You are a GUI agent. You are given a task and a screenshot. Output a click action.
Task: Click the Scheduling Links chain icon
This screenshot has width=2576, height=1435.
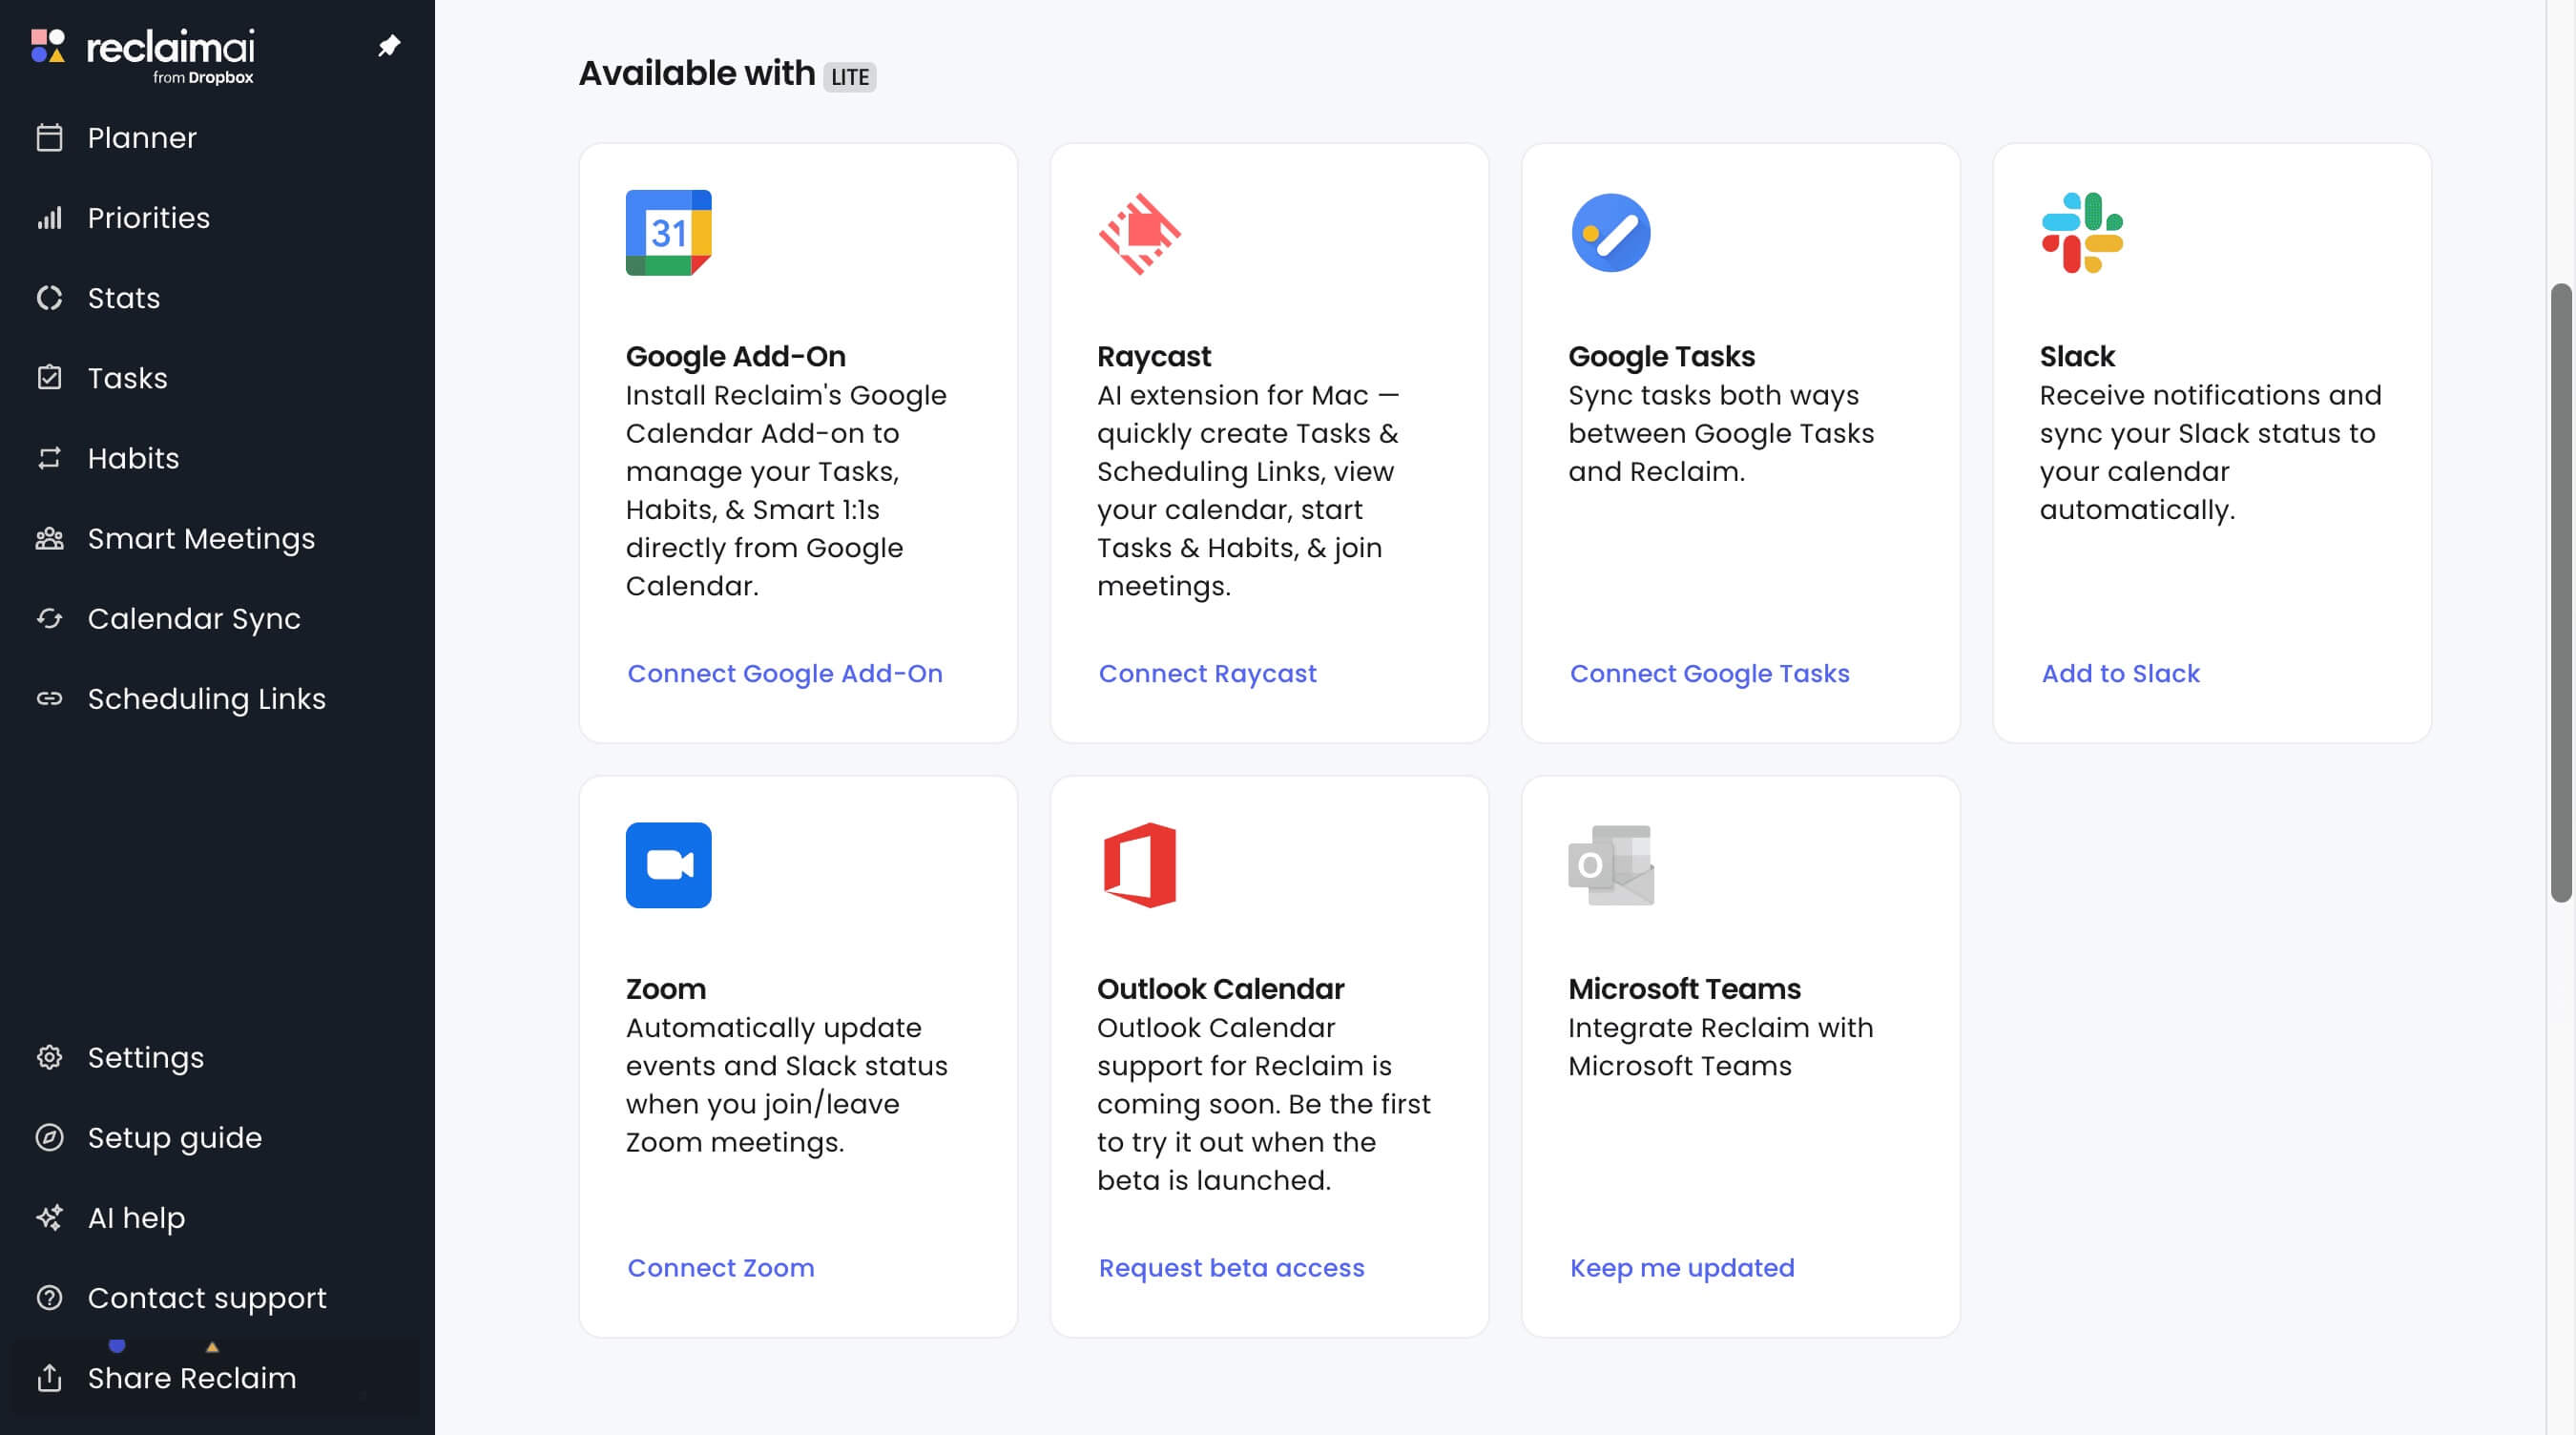coord(49,698)
